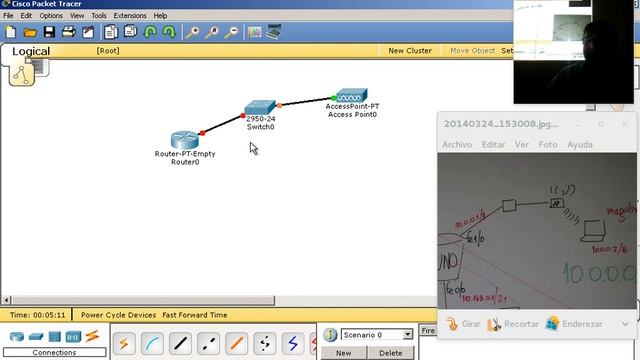Open the View menu
The height and width of the screenshot is (360, 640).
tap(77, 16)
